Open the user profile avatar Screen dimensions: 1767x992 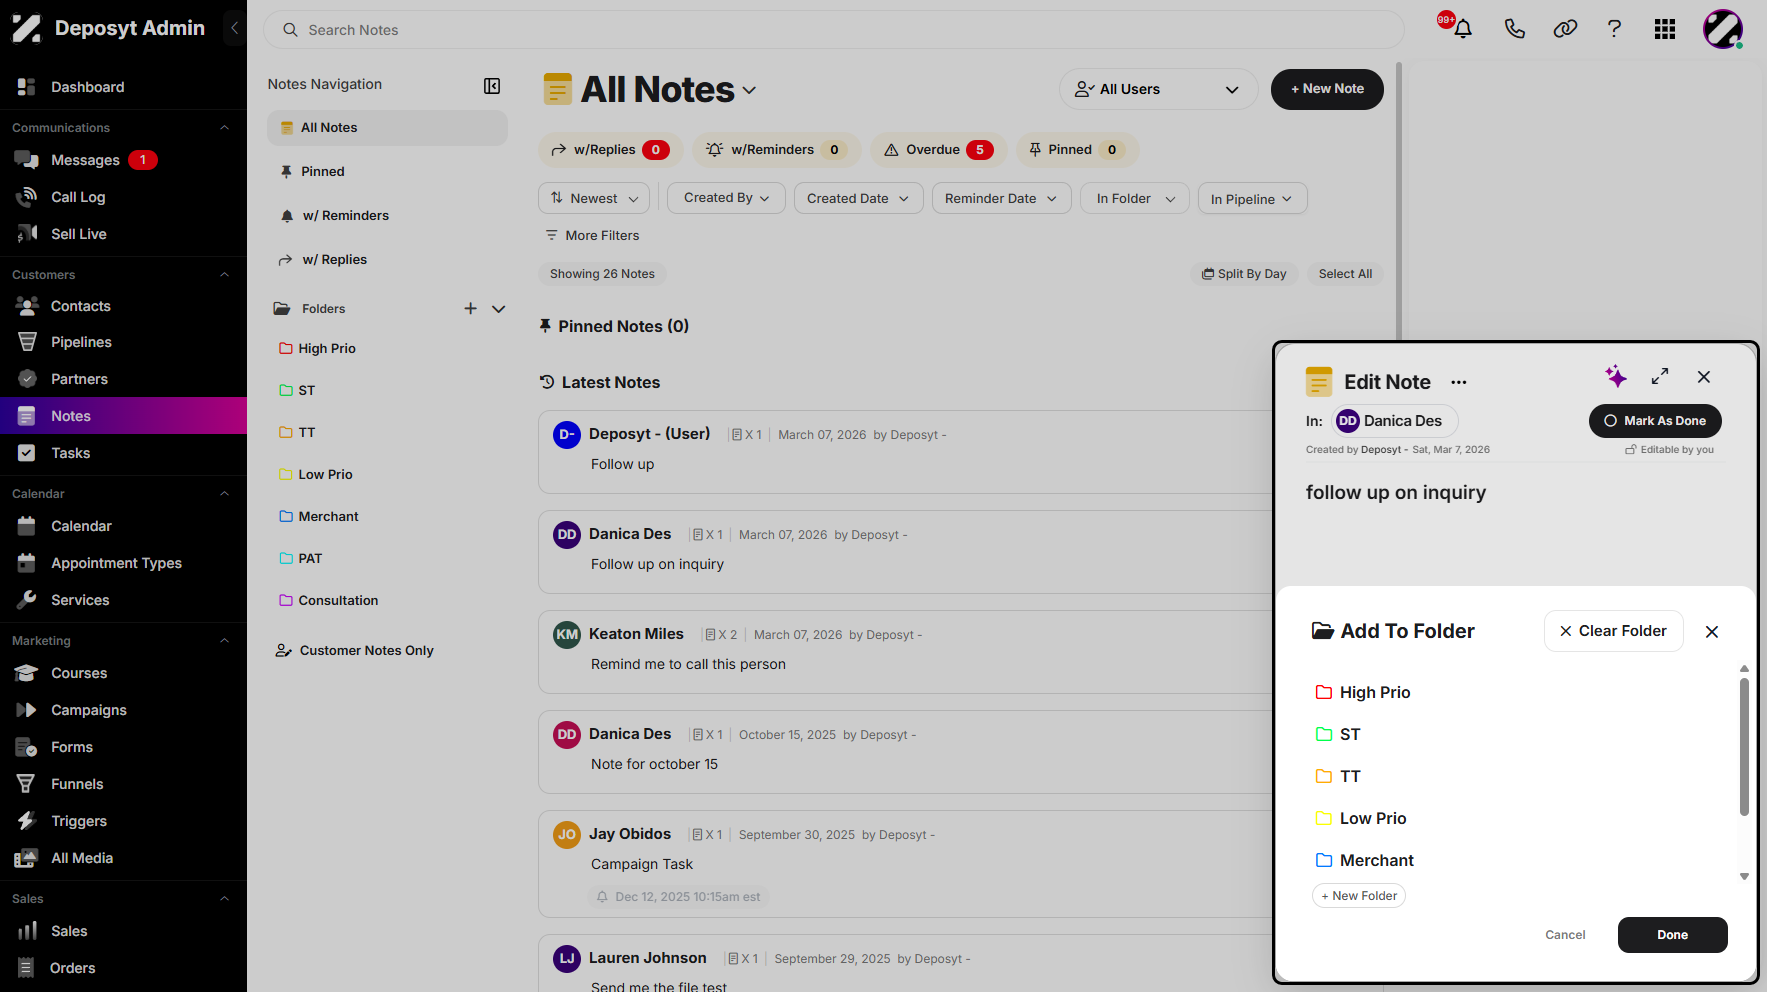point(1722,29)
